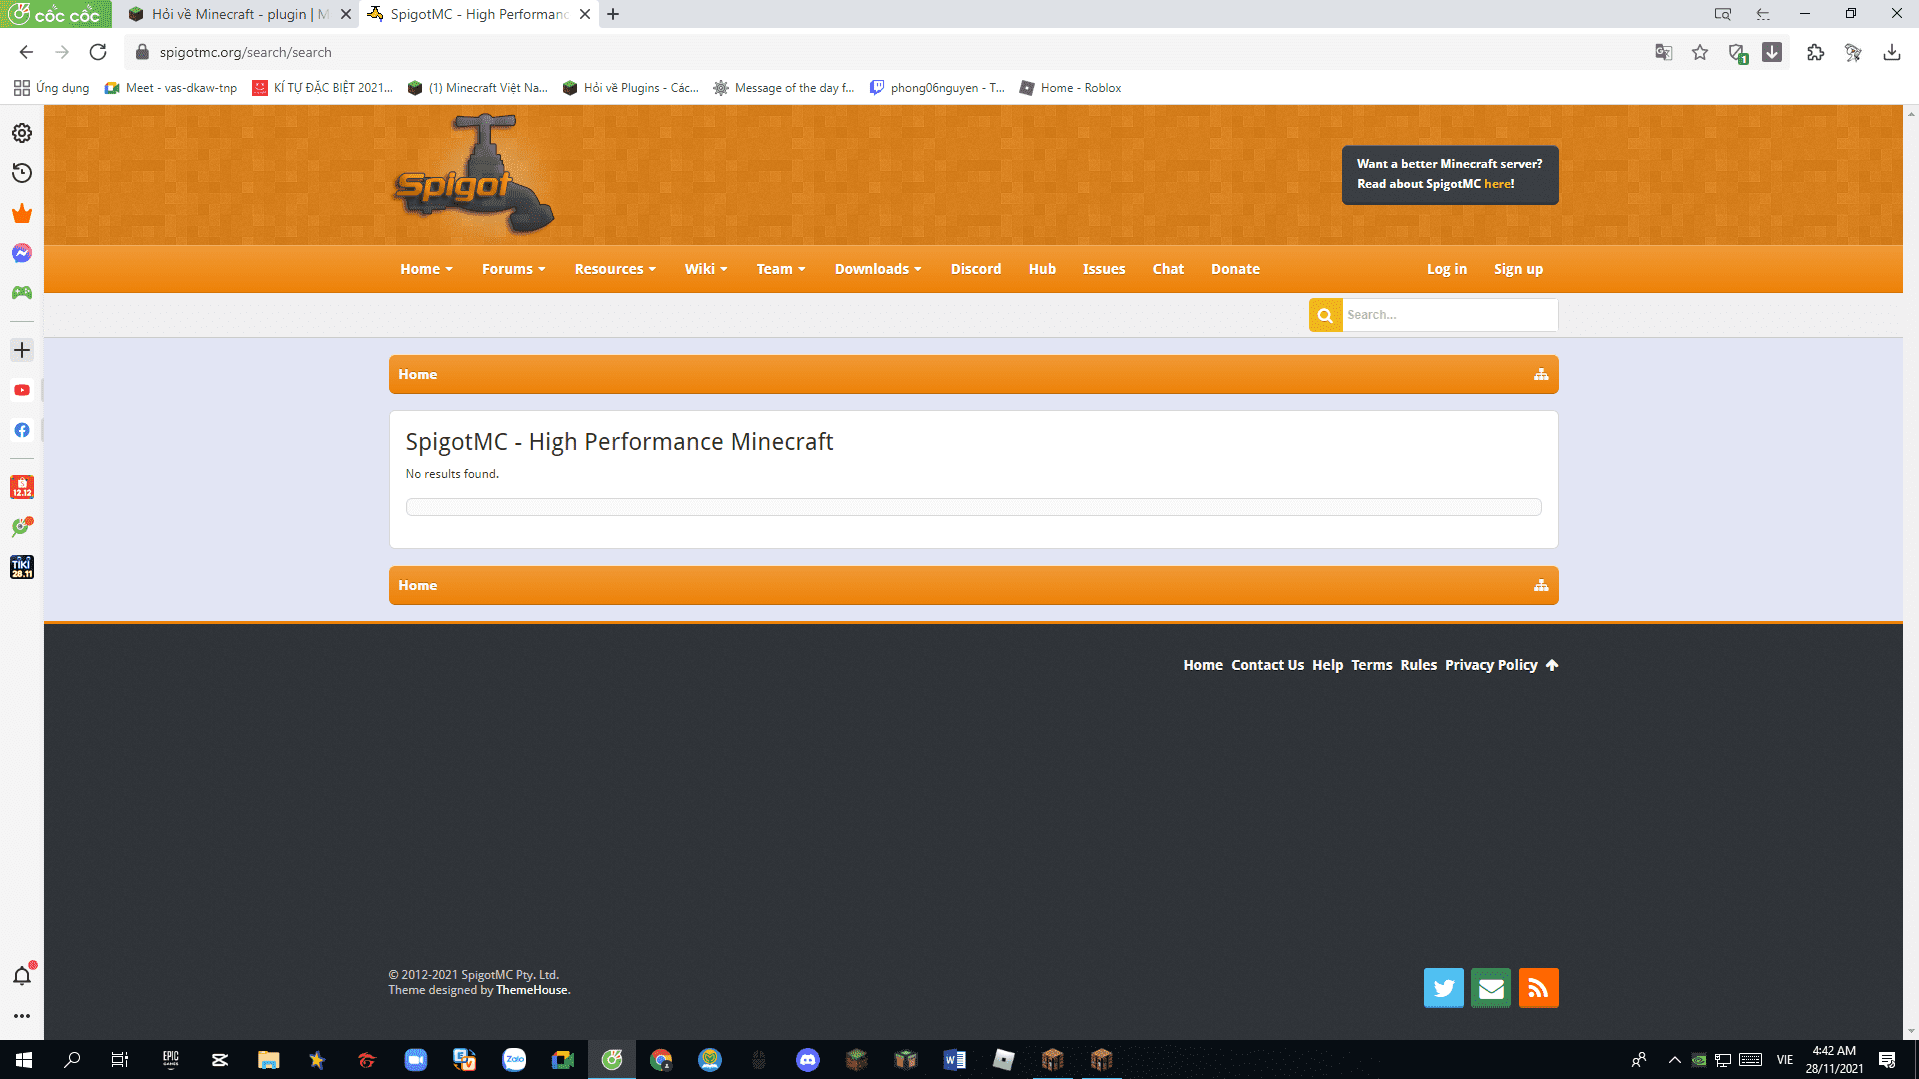Click the orange search magnifier button
Viewport: 1919px width, 1079px height.
[1325, 315]
